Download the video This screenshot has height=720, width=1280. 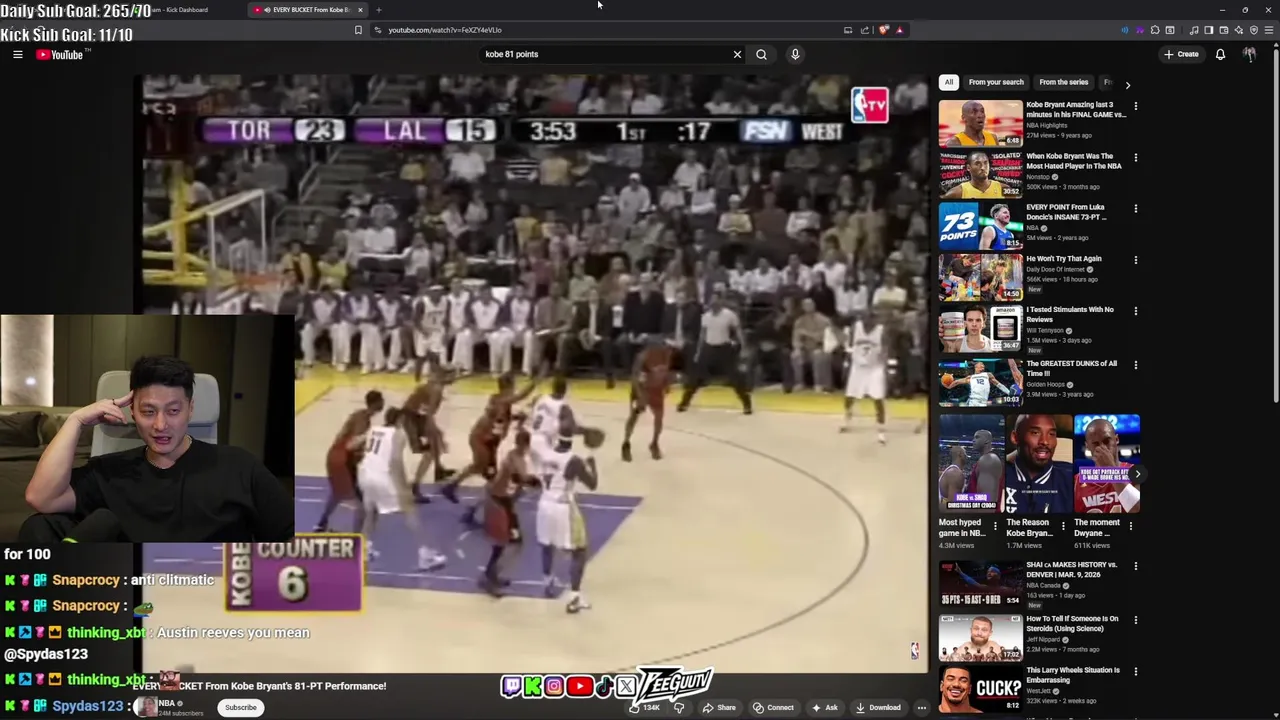point(879,708)
